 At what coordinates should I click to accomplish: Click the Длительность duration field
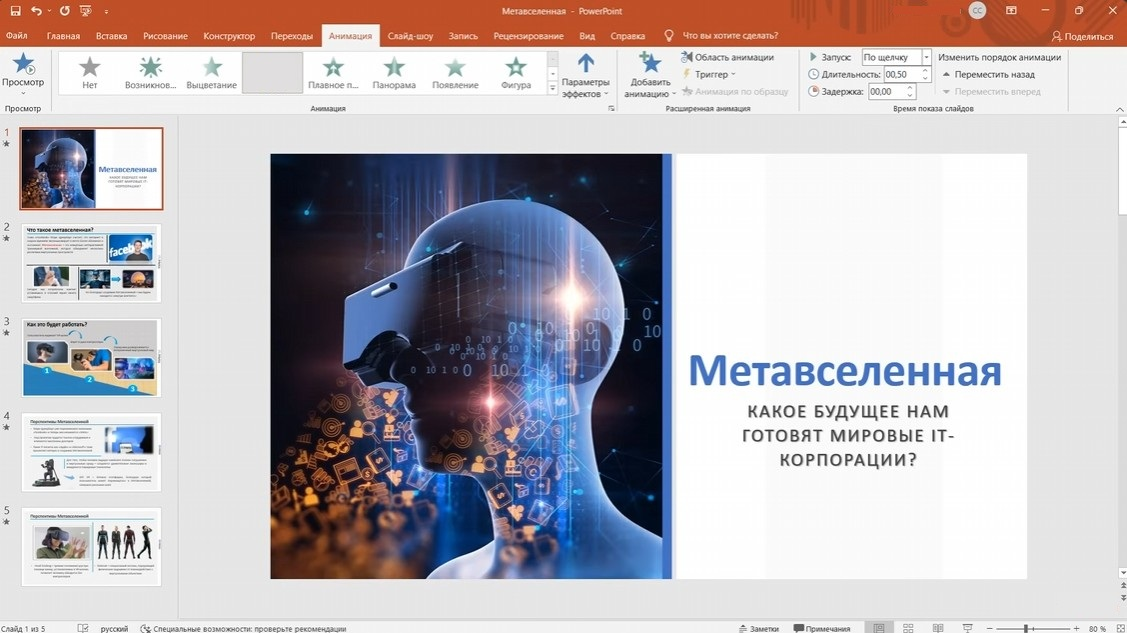coord(901,74)
